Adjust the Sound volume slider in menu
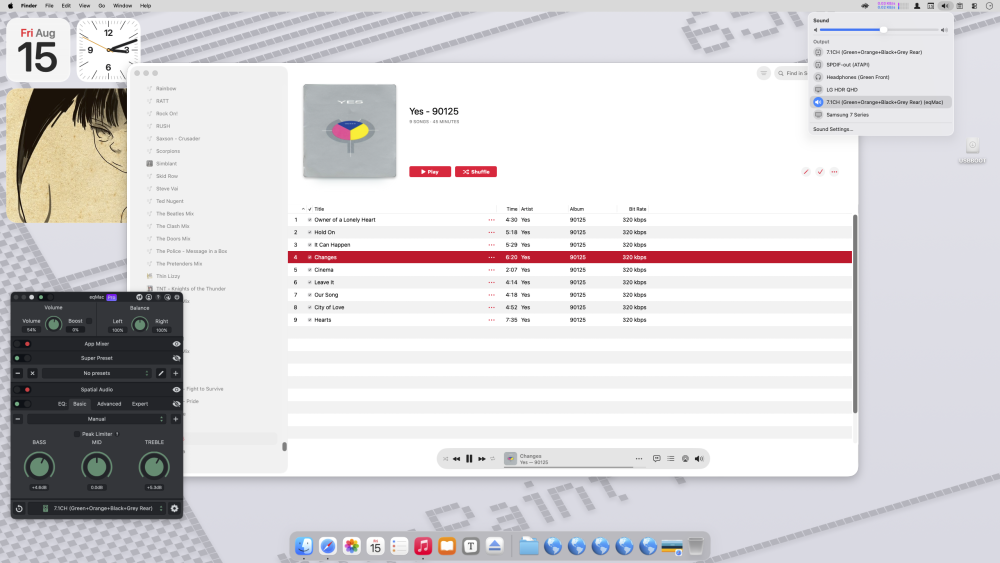1000x563 pixels. tap(880, 30)
